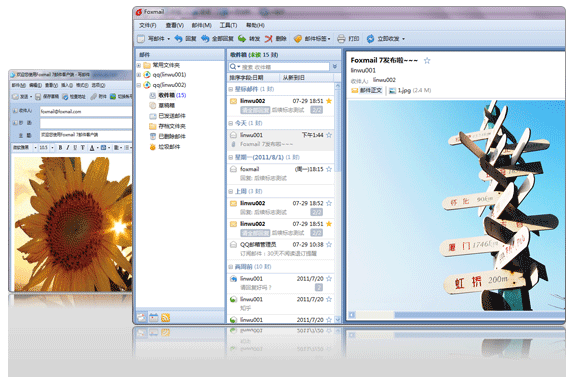573x387 pixels.
Task: Click the 打印 printer icon
Action: pos(341,38)
